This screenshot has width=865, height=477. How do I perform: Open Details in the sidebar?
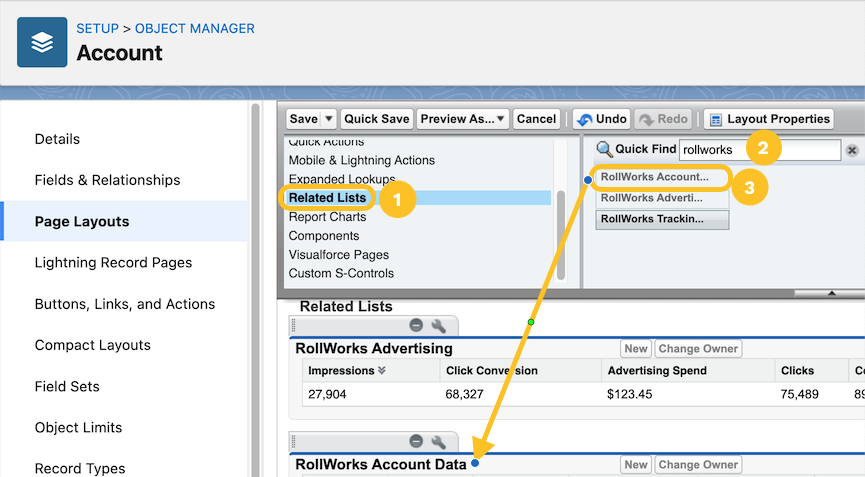coord(57,139)
